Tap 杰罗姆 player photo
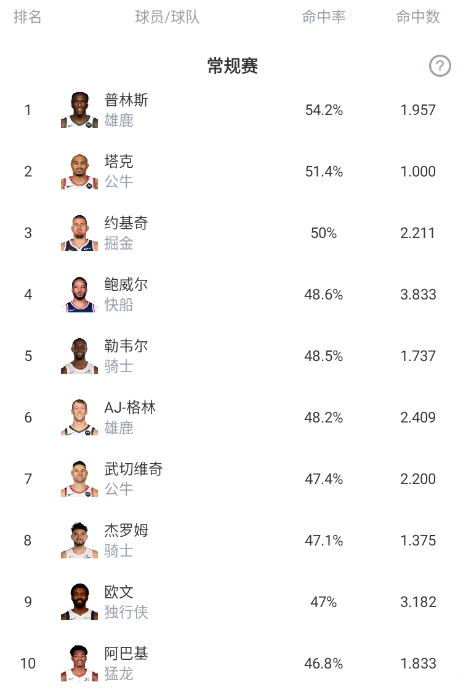The width and height of the screenshot is (466, 695). [79, 540]
